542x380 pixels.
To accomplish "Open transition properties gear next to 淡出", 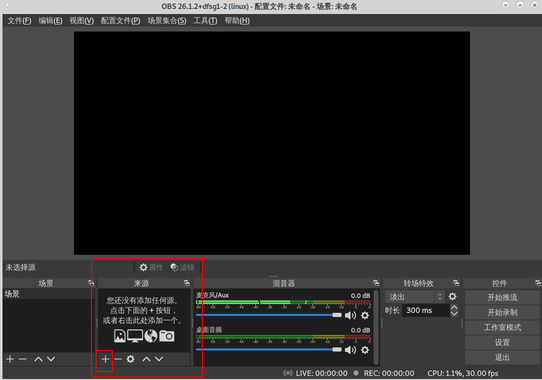I will 452,296.
